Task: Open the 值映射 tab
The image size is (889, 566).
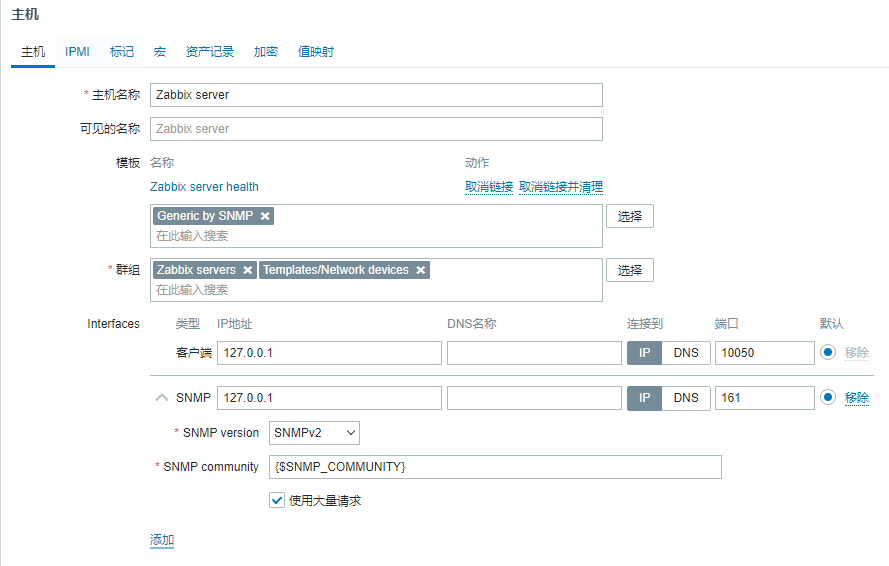Action: pyautogui.click(x=316, y=52)
